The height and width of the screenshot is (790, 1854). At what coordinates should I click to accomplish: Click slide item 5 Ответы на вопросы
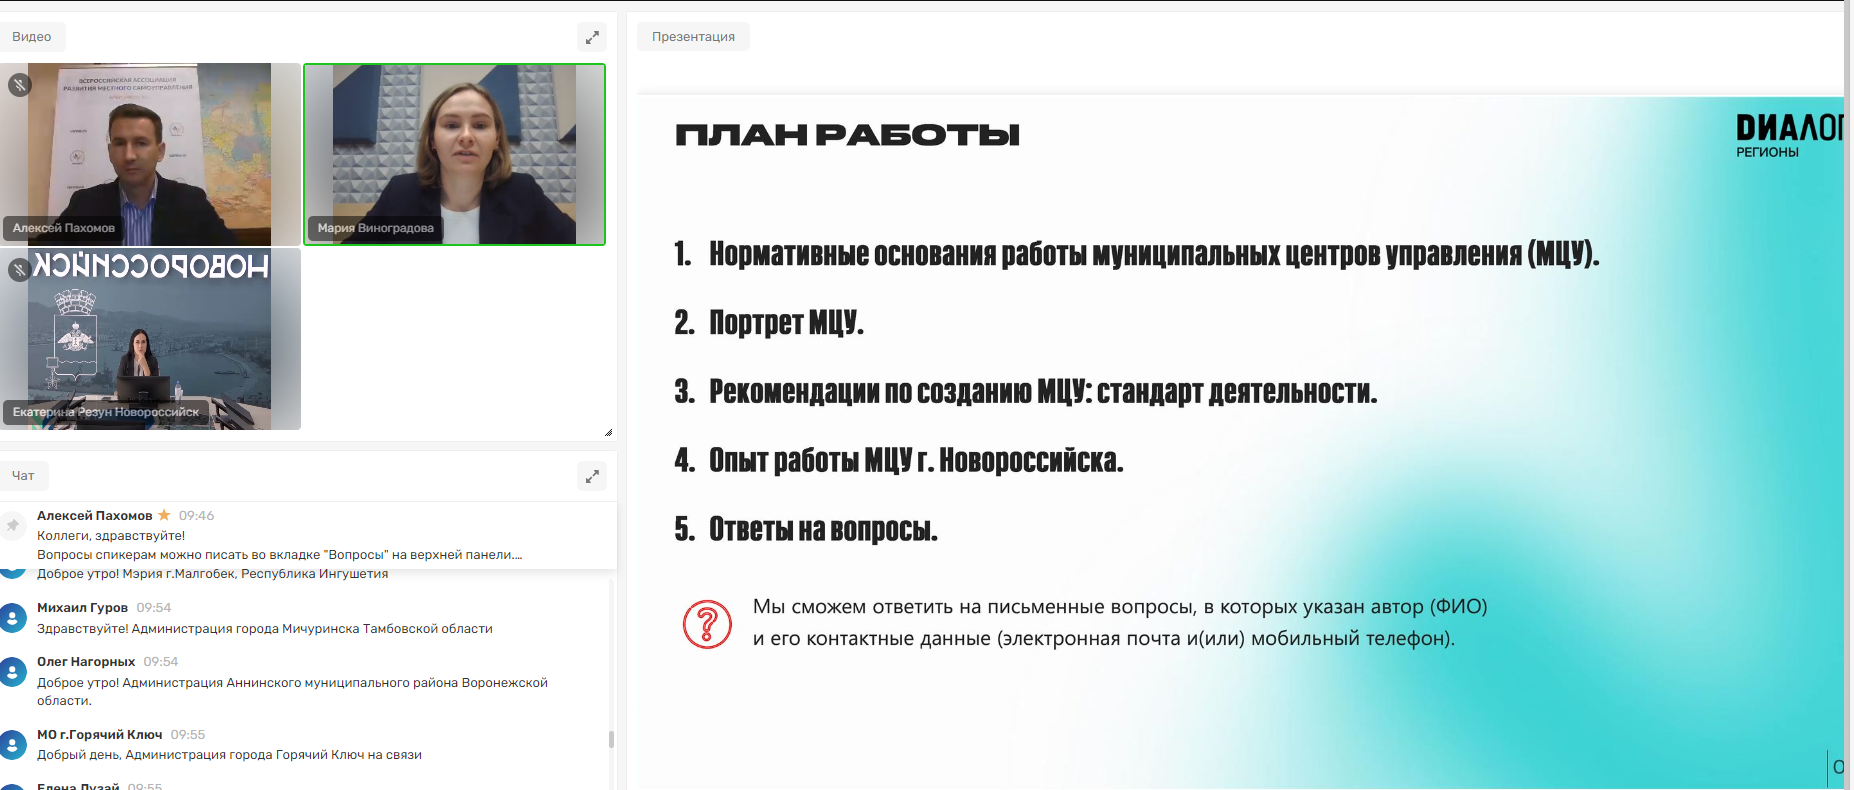tap(806, 528)
